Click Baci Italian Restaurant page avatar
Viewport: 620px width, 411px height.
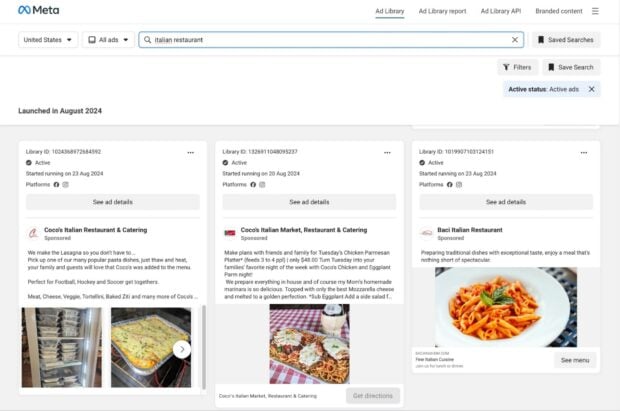(x=426, y=233)
